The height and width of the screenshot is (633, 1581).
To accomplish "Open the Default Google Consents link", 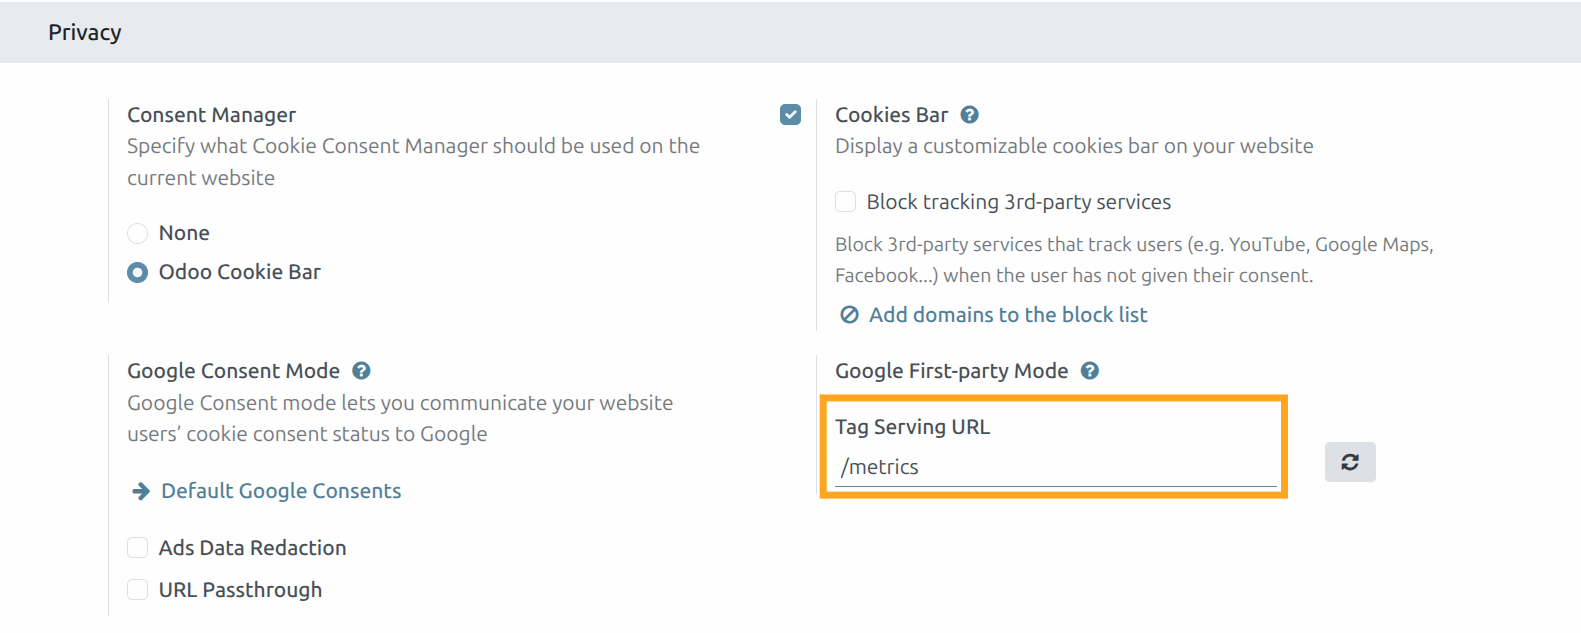I will click(281, 491).
